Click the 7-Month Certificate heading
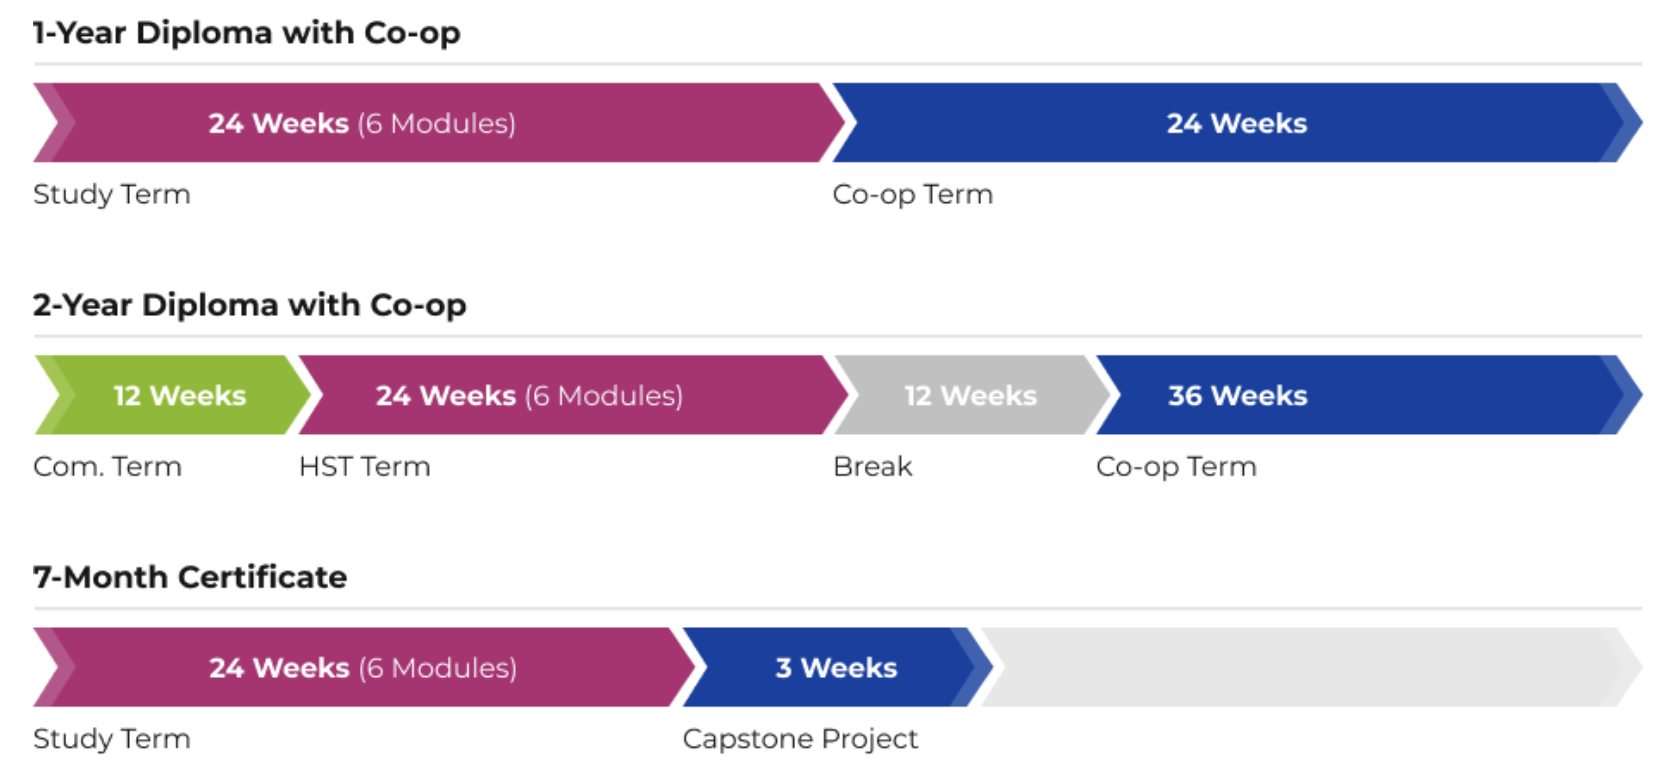1664x766 pixels. pos(190,577)
